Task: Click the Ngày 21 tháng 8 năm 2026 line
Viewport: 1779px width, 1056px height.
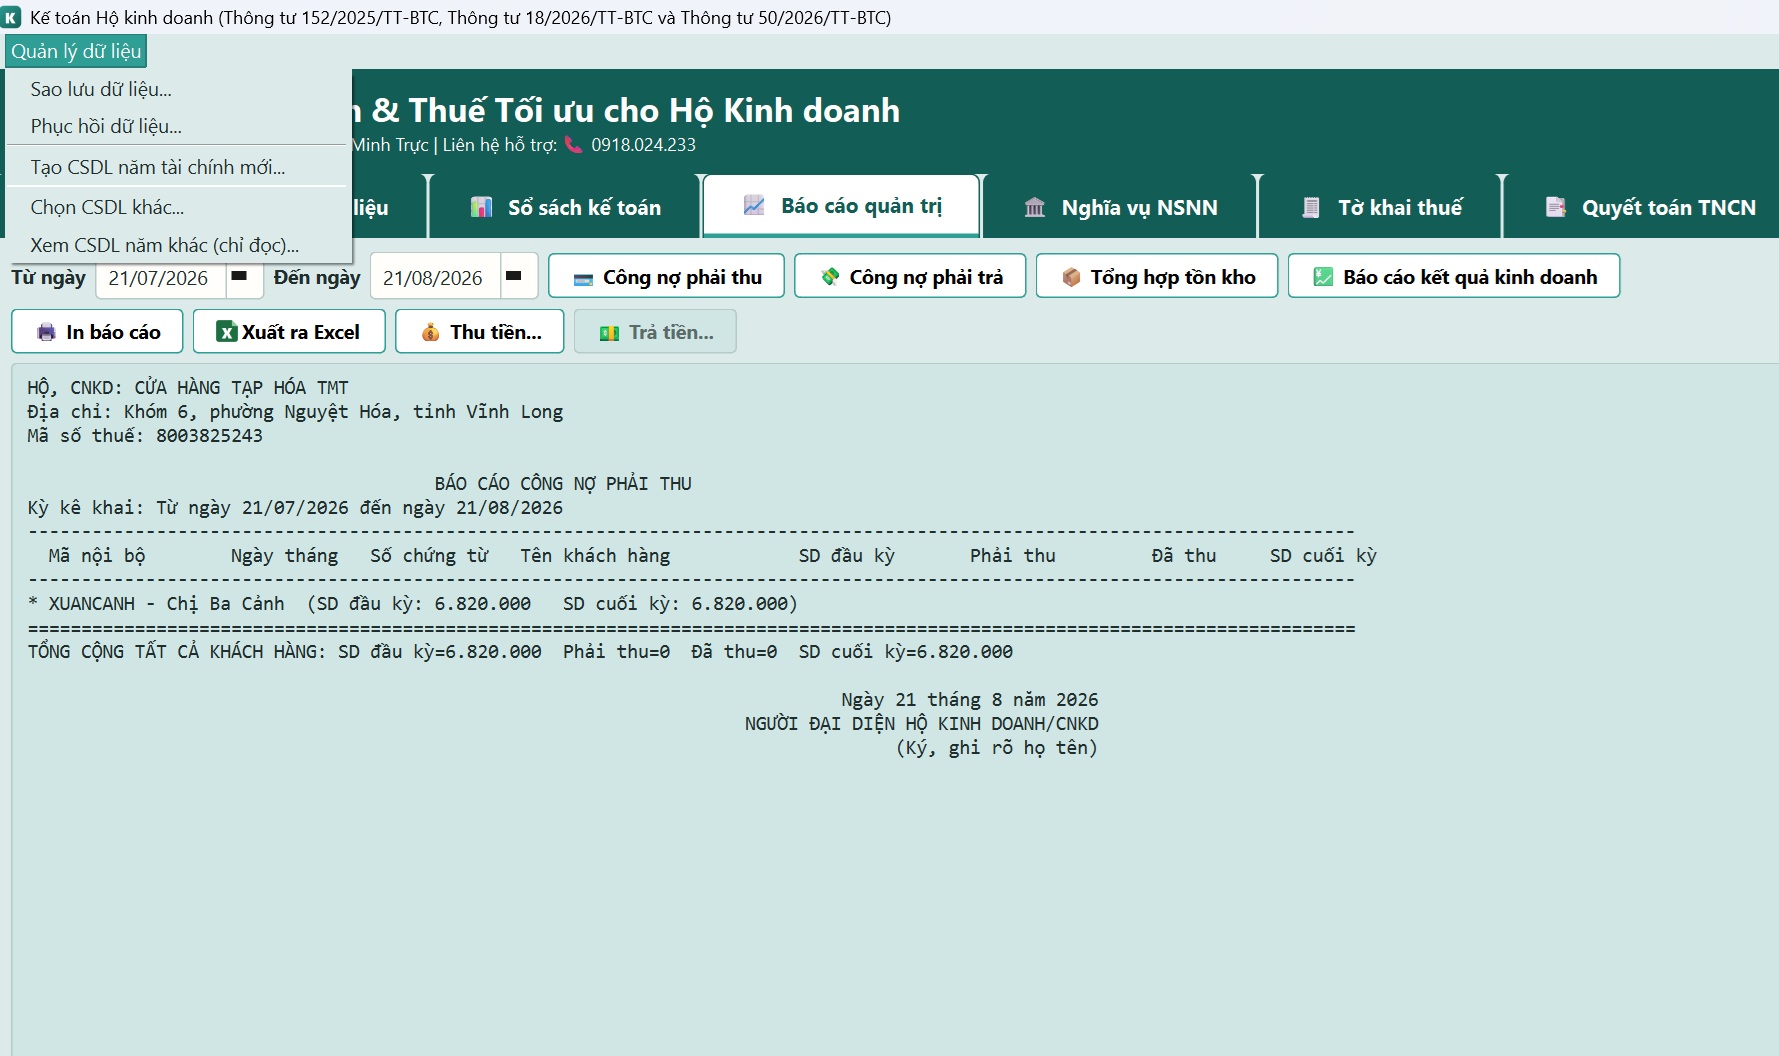Action: click(969, 700)
